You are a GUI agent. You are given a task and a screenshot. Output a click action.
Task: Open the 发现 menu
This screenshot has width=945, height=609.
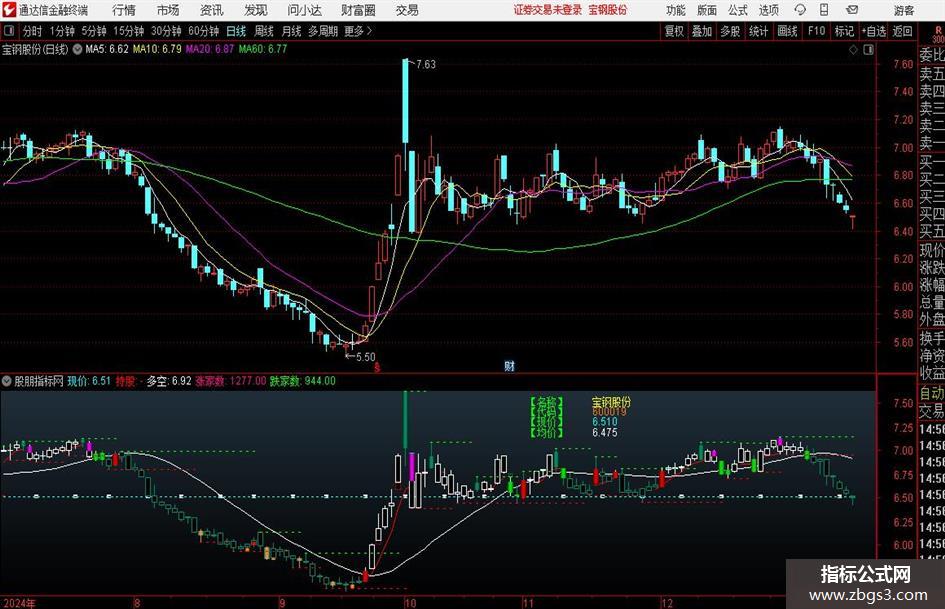(256, 10)
